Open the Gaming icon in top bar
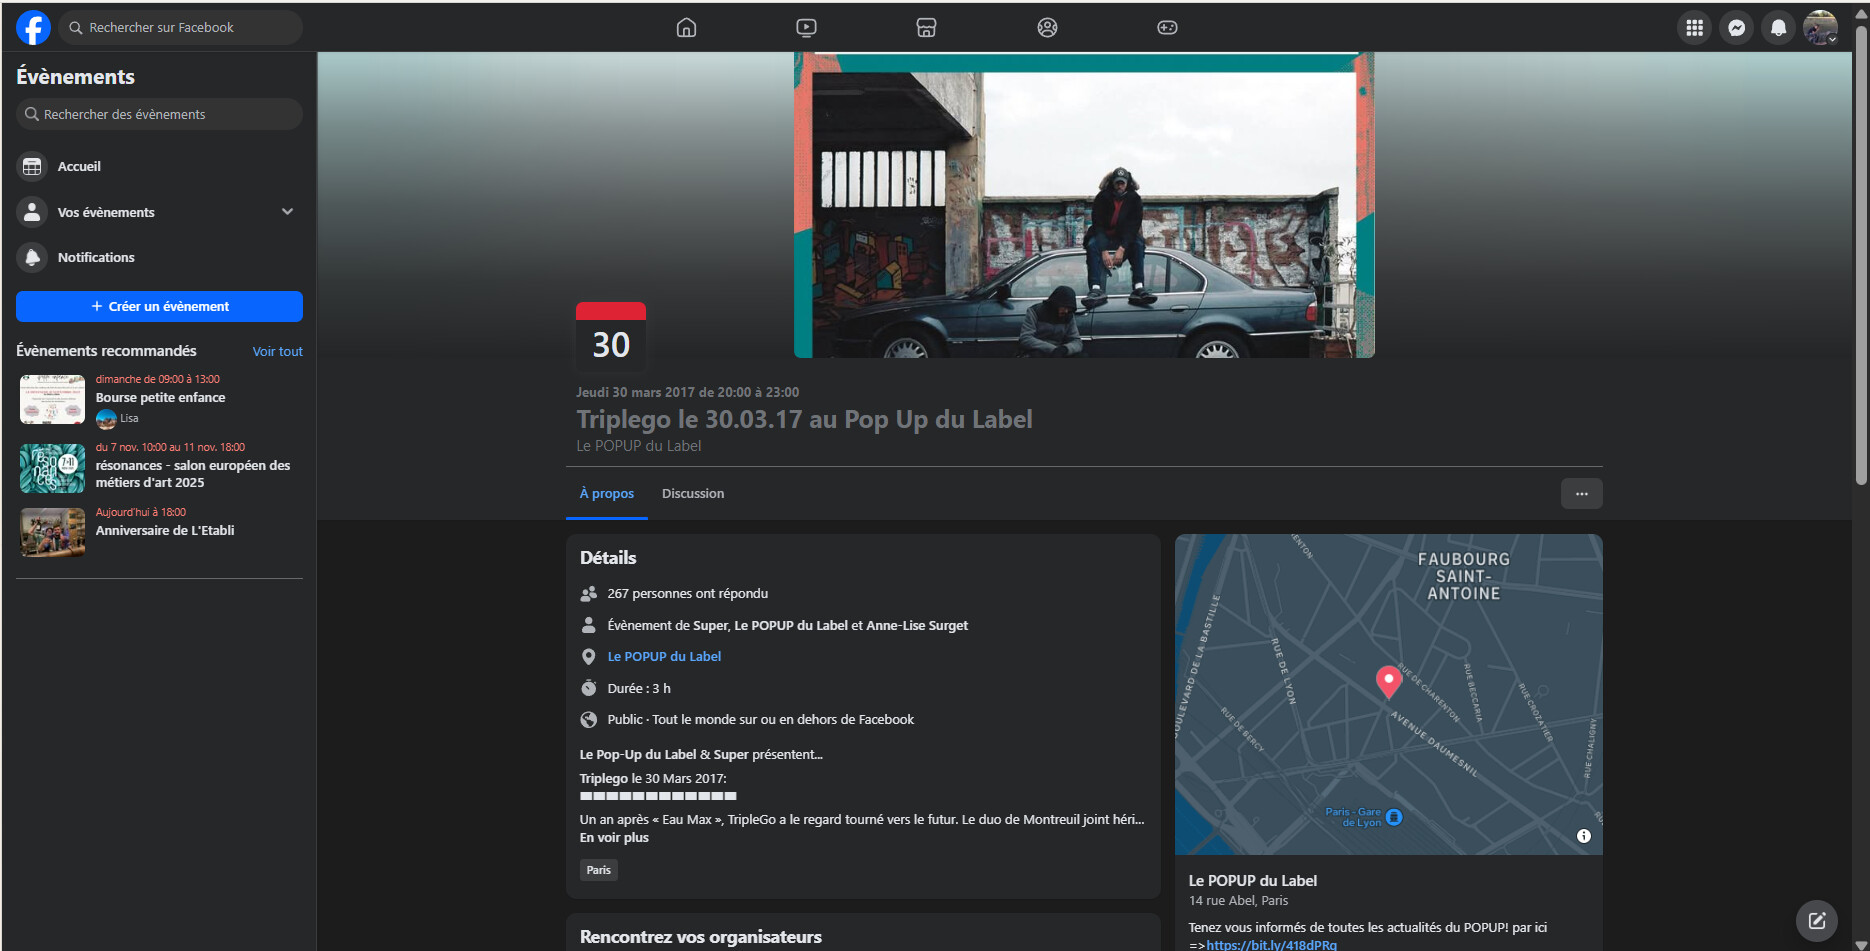 click(1167, 28)
